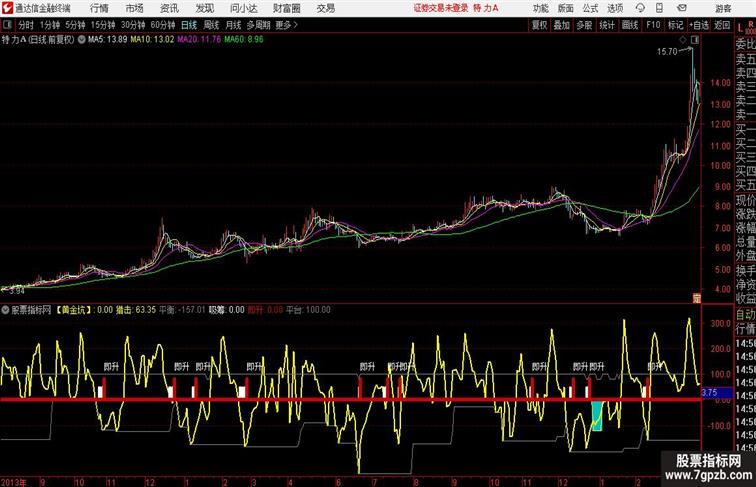Expand the 更多 periods list
The image size is (756, 487).
pyautogui.click(x=286, y=25)
